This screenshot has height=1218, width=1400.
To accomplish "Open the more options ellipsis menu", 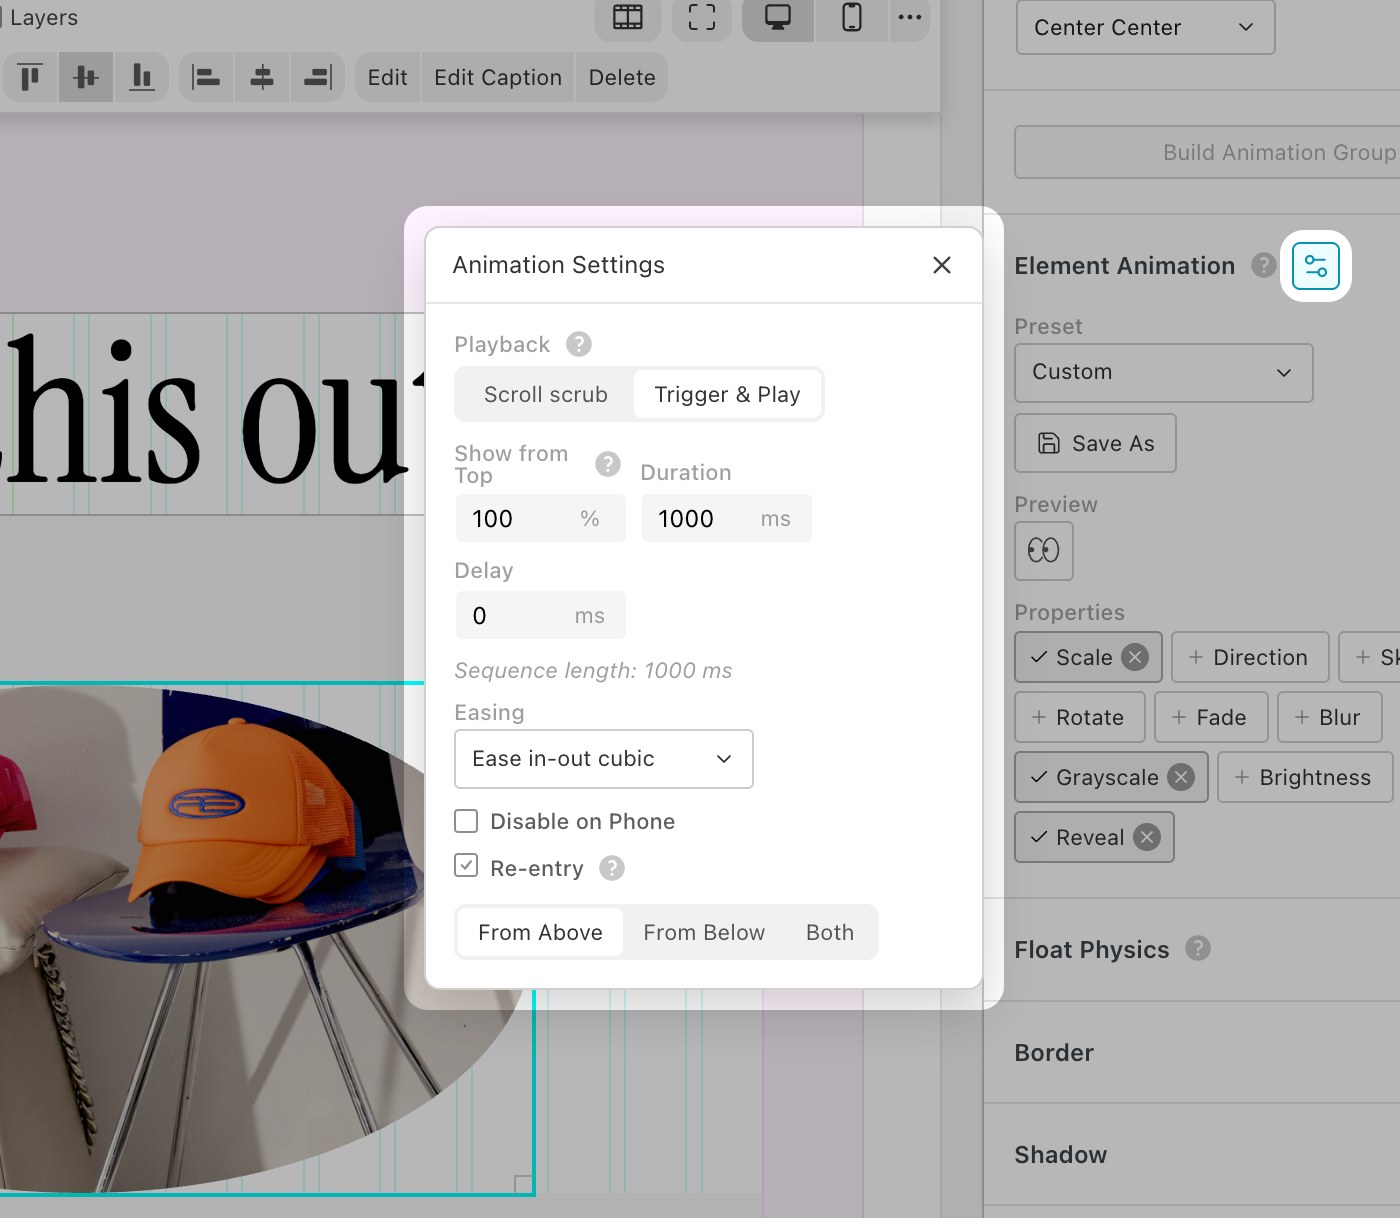I will [x=910, y=17].
